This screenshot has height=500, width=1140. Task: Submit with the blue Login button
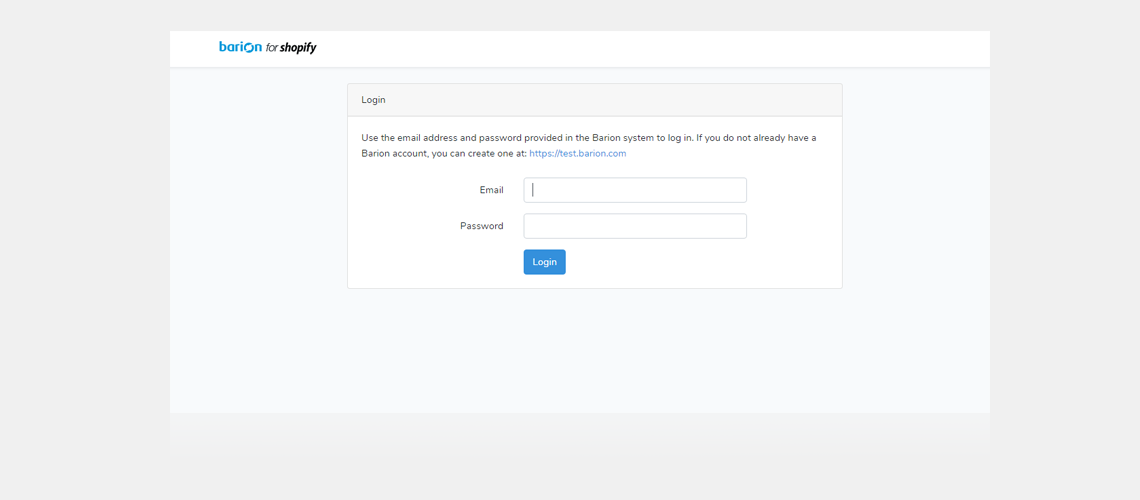[545, 262]
